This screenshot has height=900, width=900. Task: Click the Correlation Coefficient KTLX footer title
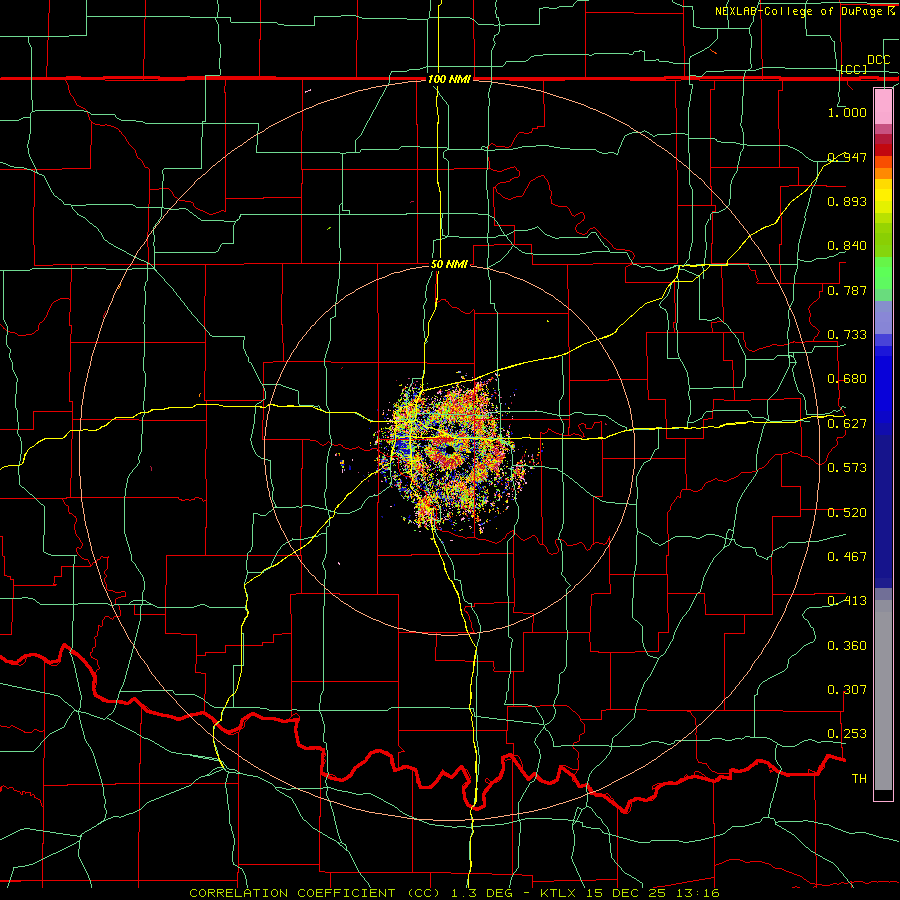[x=454, y=893]
